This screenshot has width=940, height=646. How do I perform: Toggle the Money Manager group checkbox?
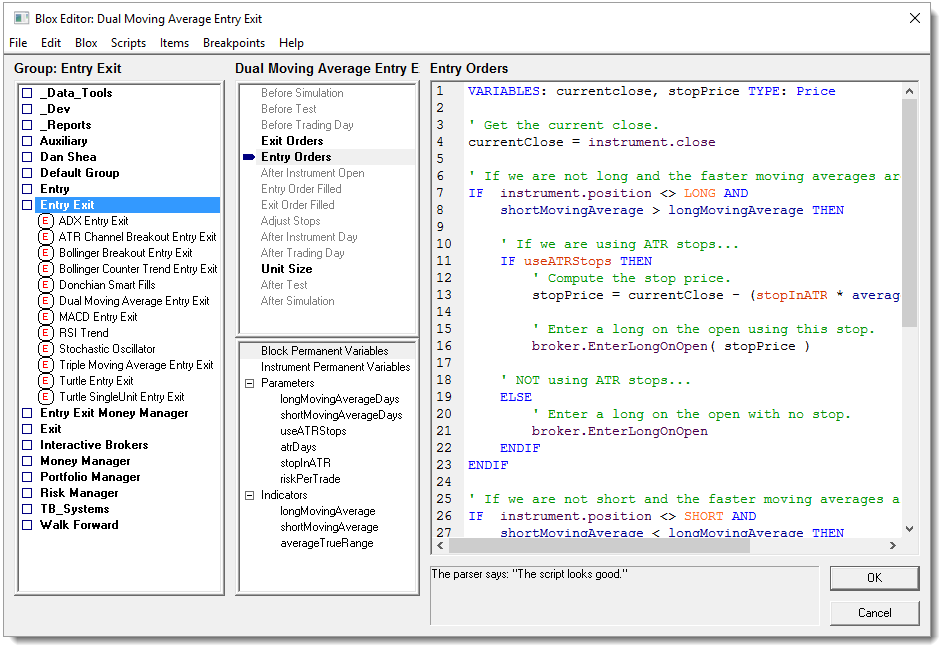pyautogui.click(x=28, y=461)
